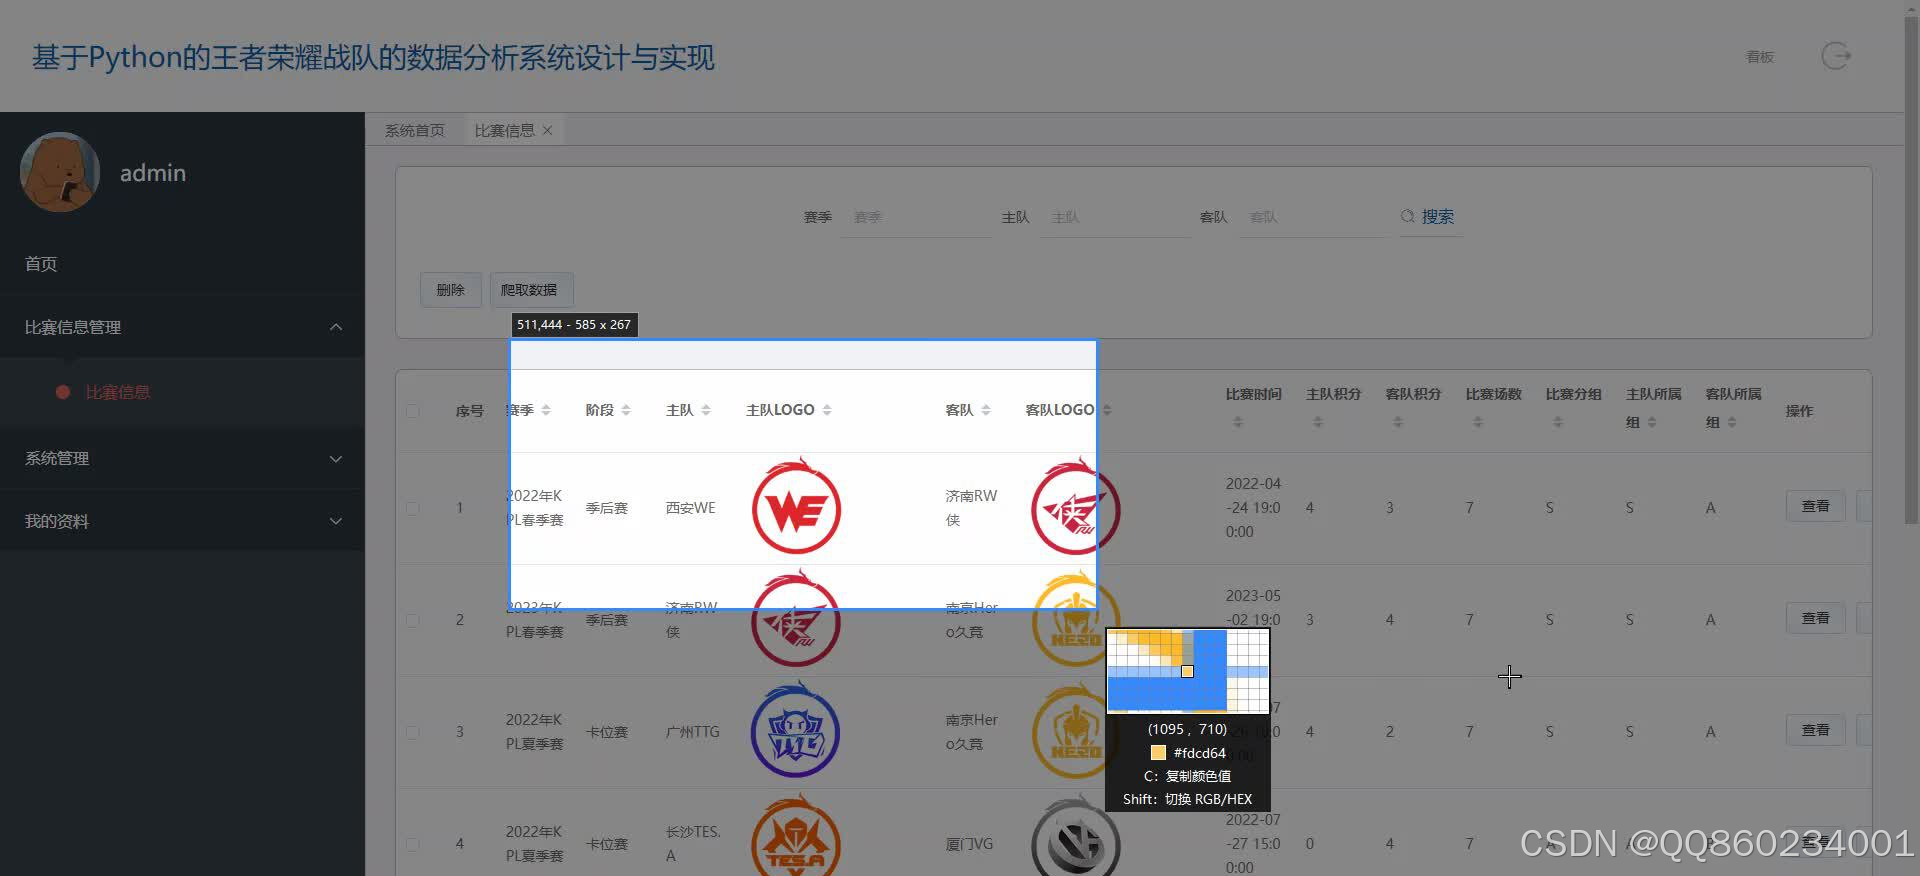Open the 看板 link in header

tap(1760, 57)
